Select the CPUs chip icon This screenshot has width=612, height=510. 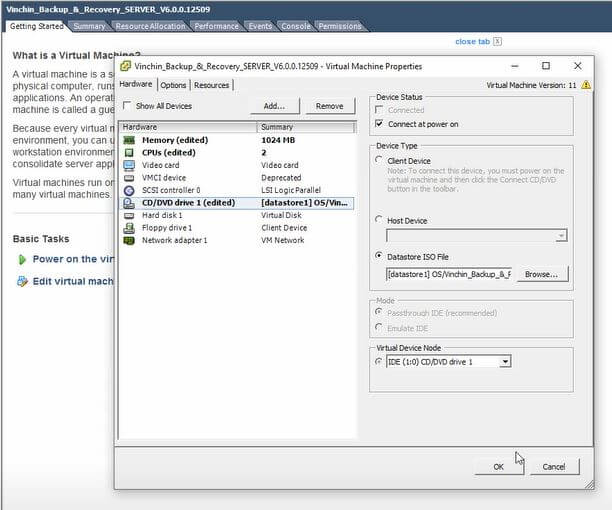(x=129, y=153)
